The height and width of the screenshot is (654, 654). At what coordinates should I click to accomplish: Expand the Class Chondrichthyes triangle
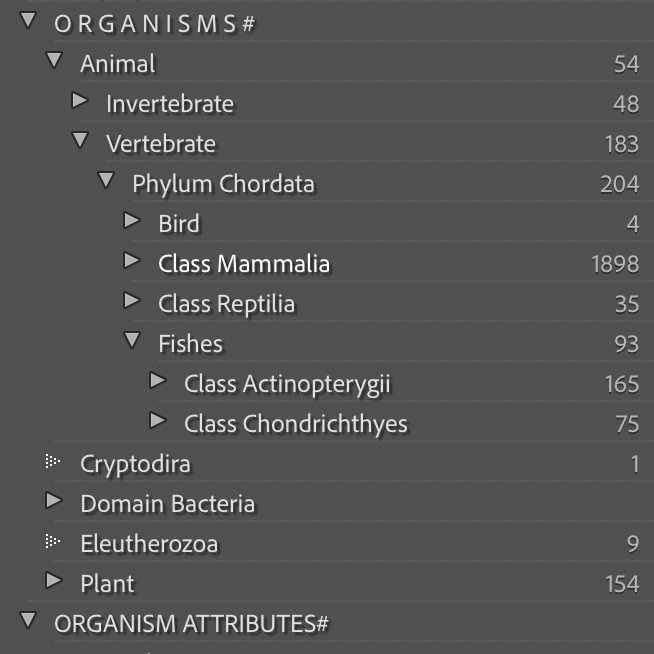[158, 421]
